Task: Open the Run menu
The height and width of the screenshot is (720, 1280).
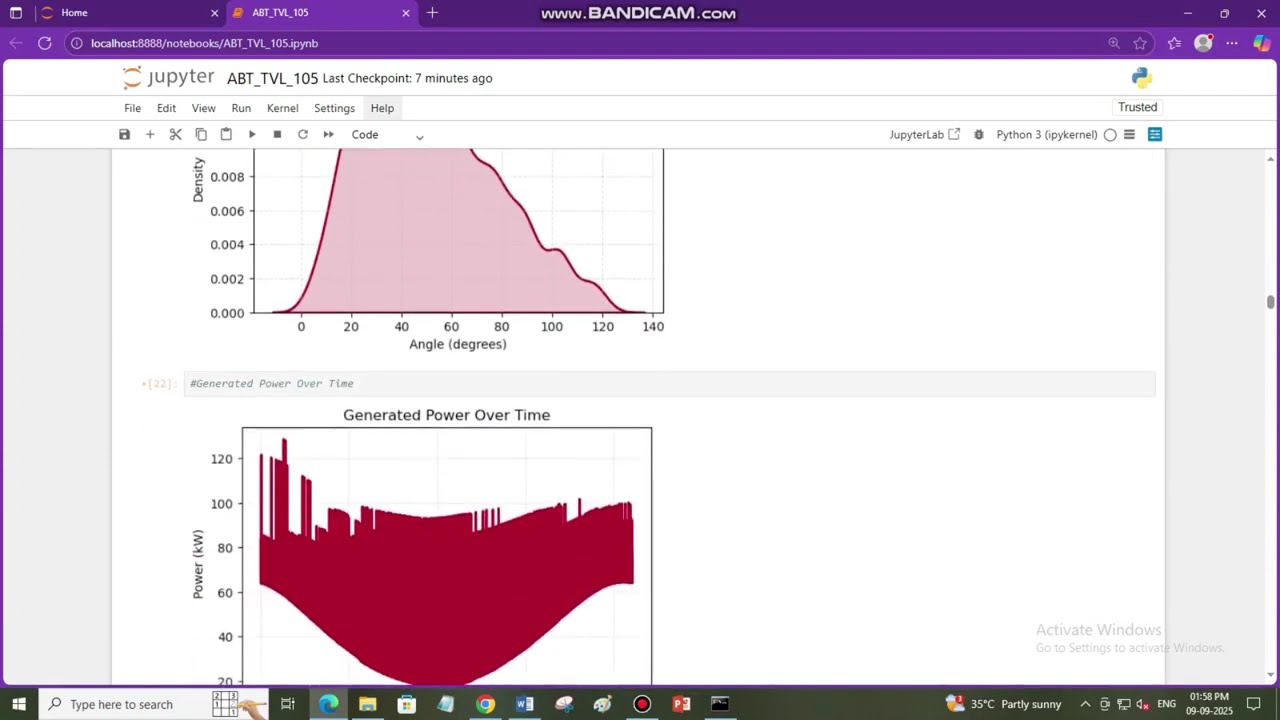Action: tap(241, 108)
